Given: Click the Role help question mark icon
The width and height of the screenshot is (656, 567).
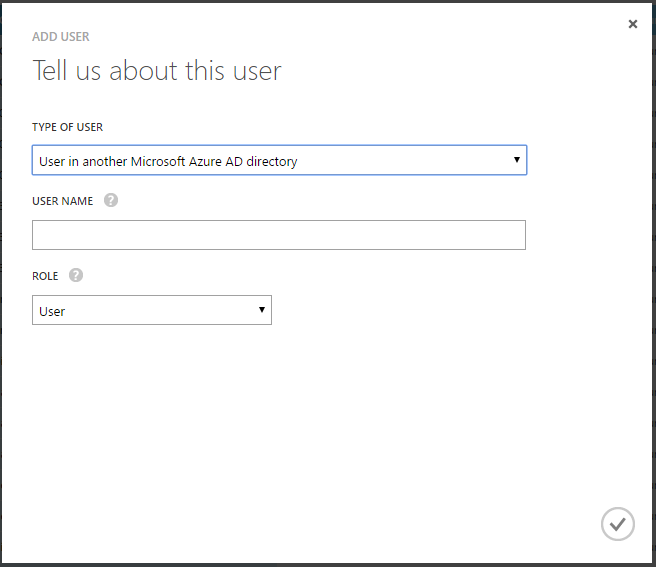Looking at the screenshot, I should 76,275.
